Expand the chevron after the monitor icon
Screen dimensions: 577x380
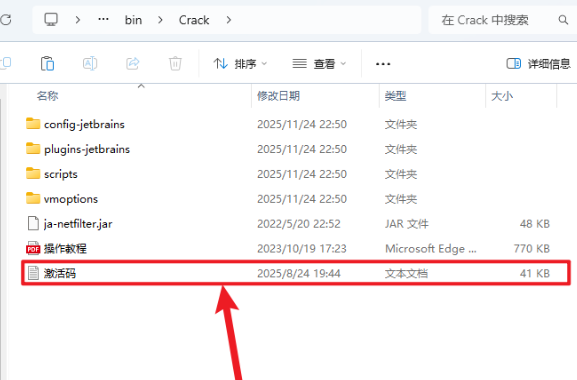(x=78, y=20)
